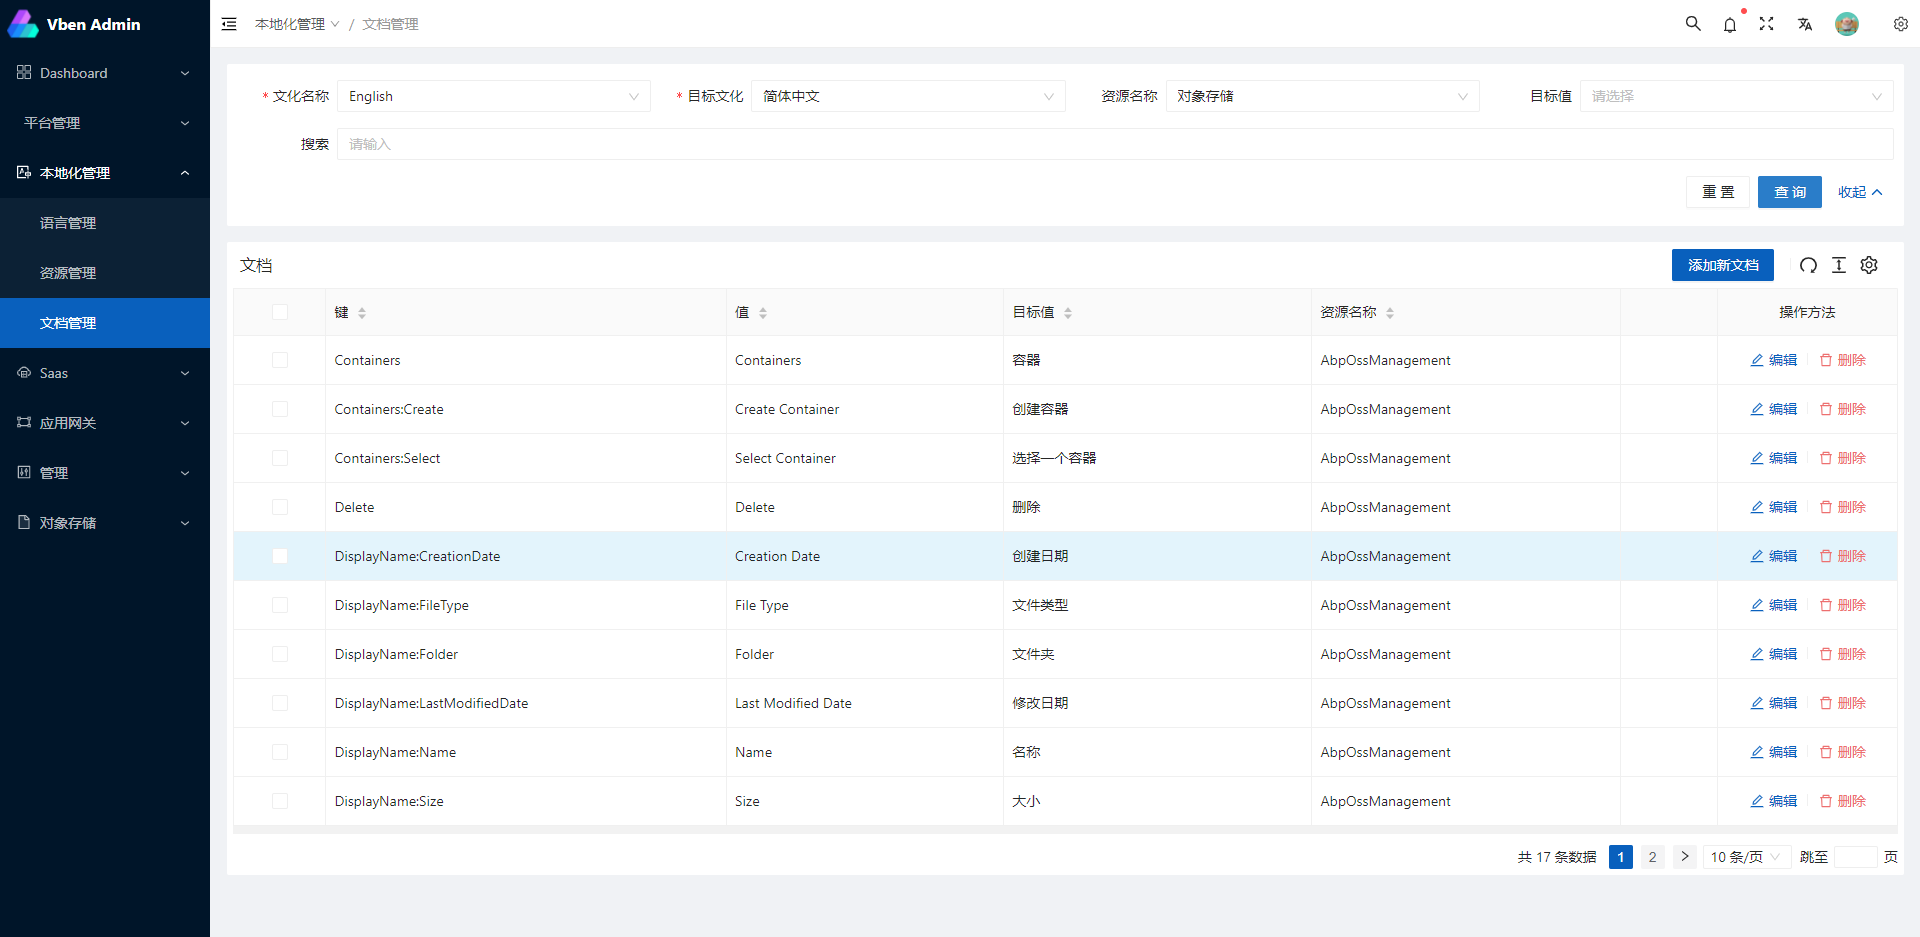
Task: Open the global search magnifier icon
Action: 1692,23
